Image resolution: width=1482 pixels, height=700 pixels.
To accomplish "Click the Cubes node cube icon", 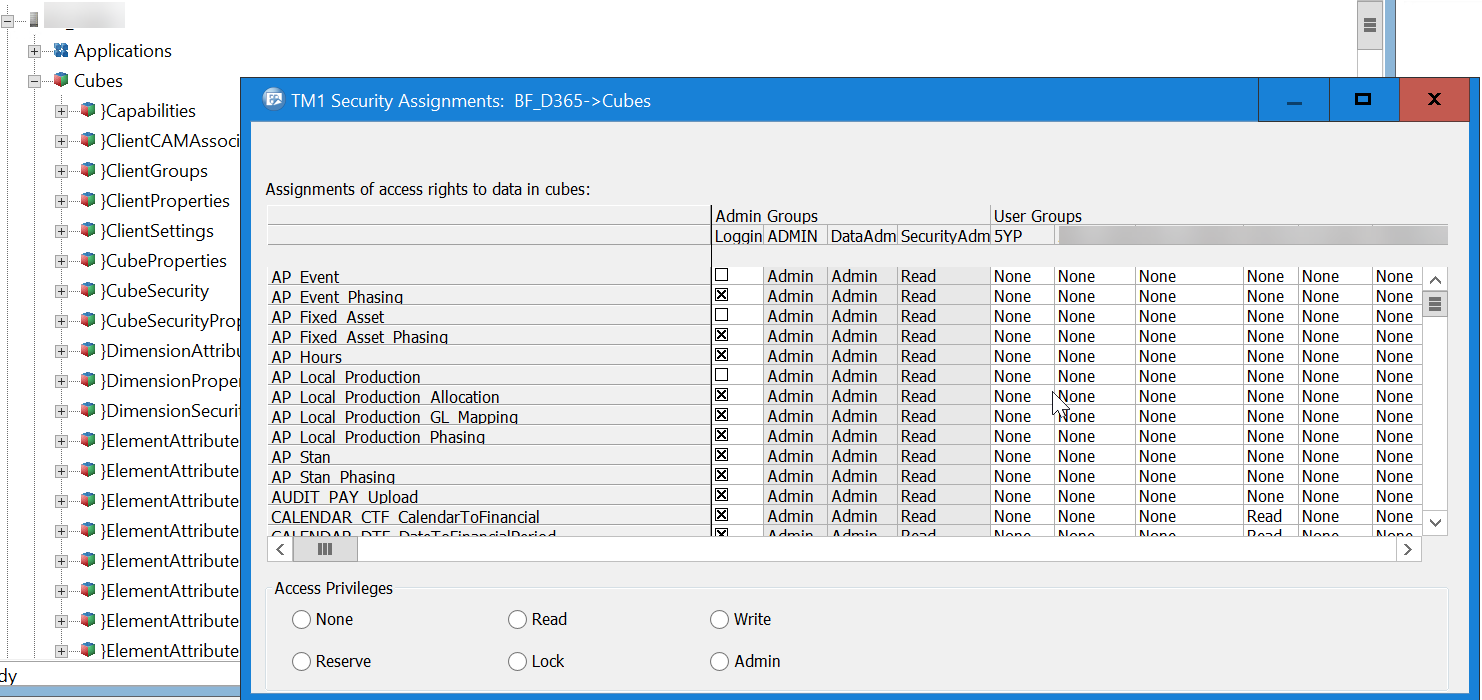I will click(61, 81).
